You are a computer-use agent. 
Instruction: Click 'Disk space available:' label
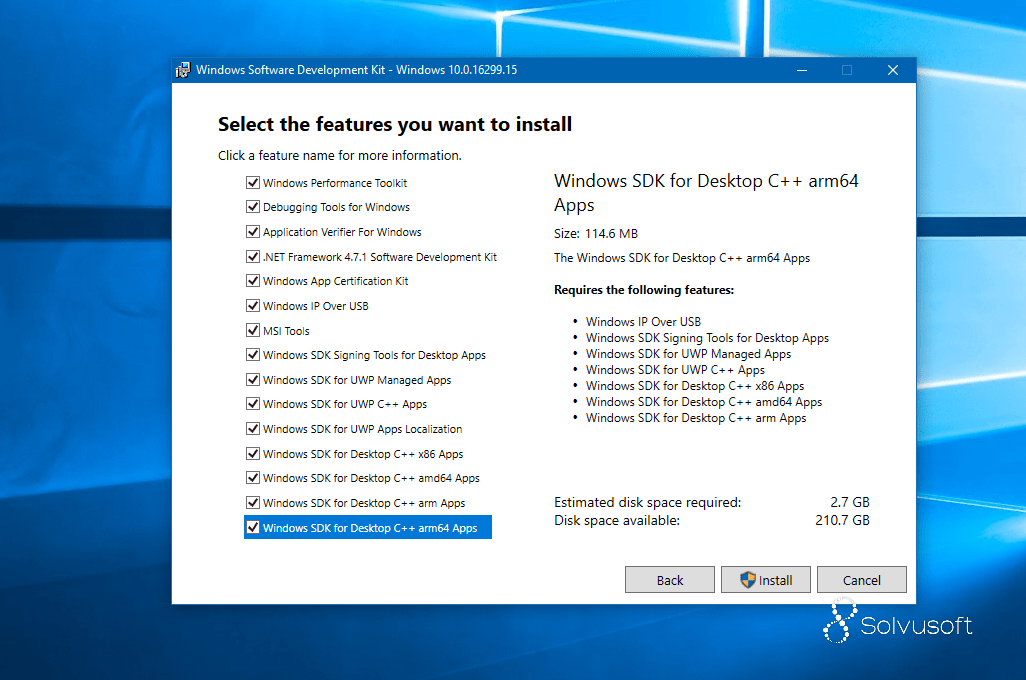tap(616, 520)
